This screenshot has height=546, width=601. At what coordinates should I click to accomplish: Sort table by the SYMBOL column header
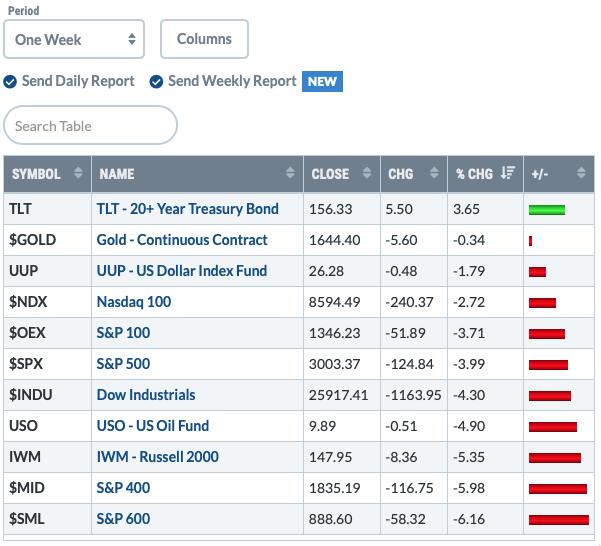coord(48,174)
